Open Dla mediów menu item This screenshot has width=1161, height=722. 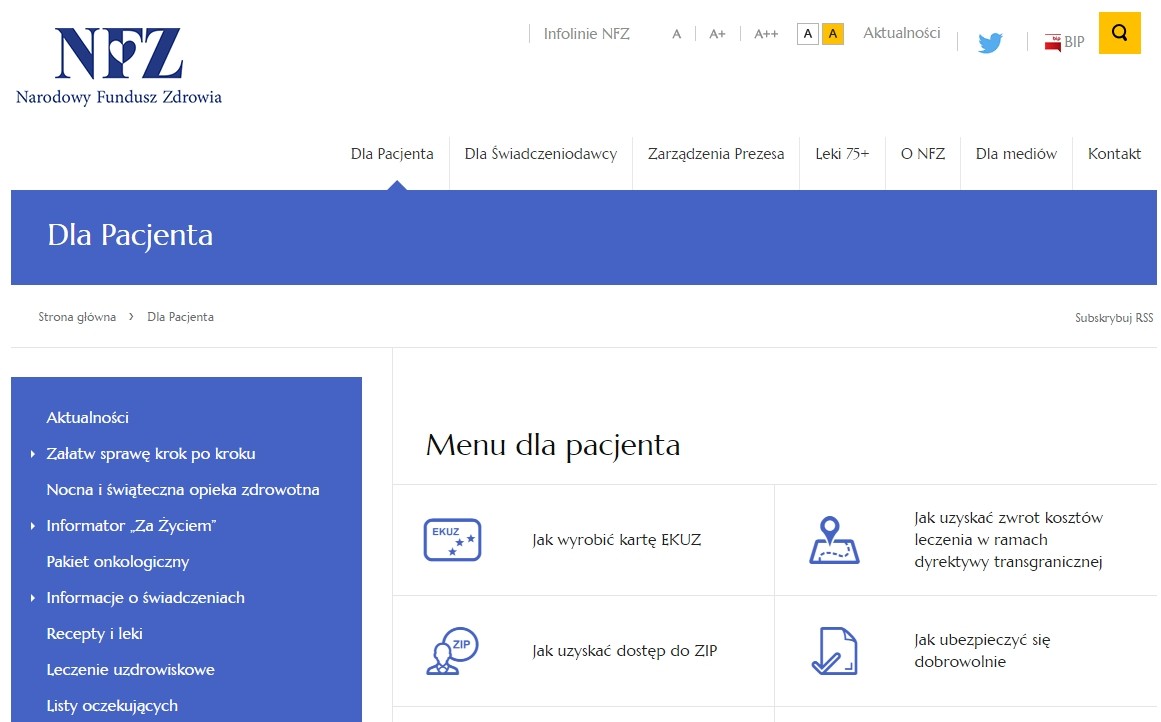pos(1016,154)
